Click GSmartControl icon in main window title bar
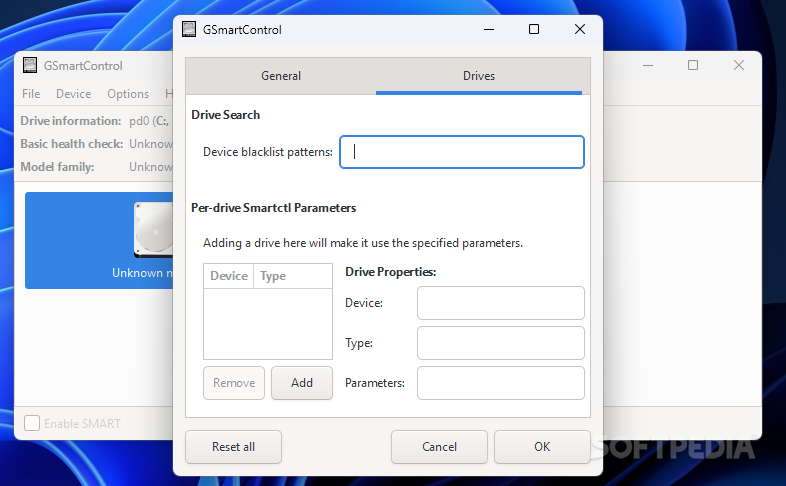Image resolution: width=786 pixels, height=486 pixels. [30, 65]
